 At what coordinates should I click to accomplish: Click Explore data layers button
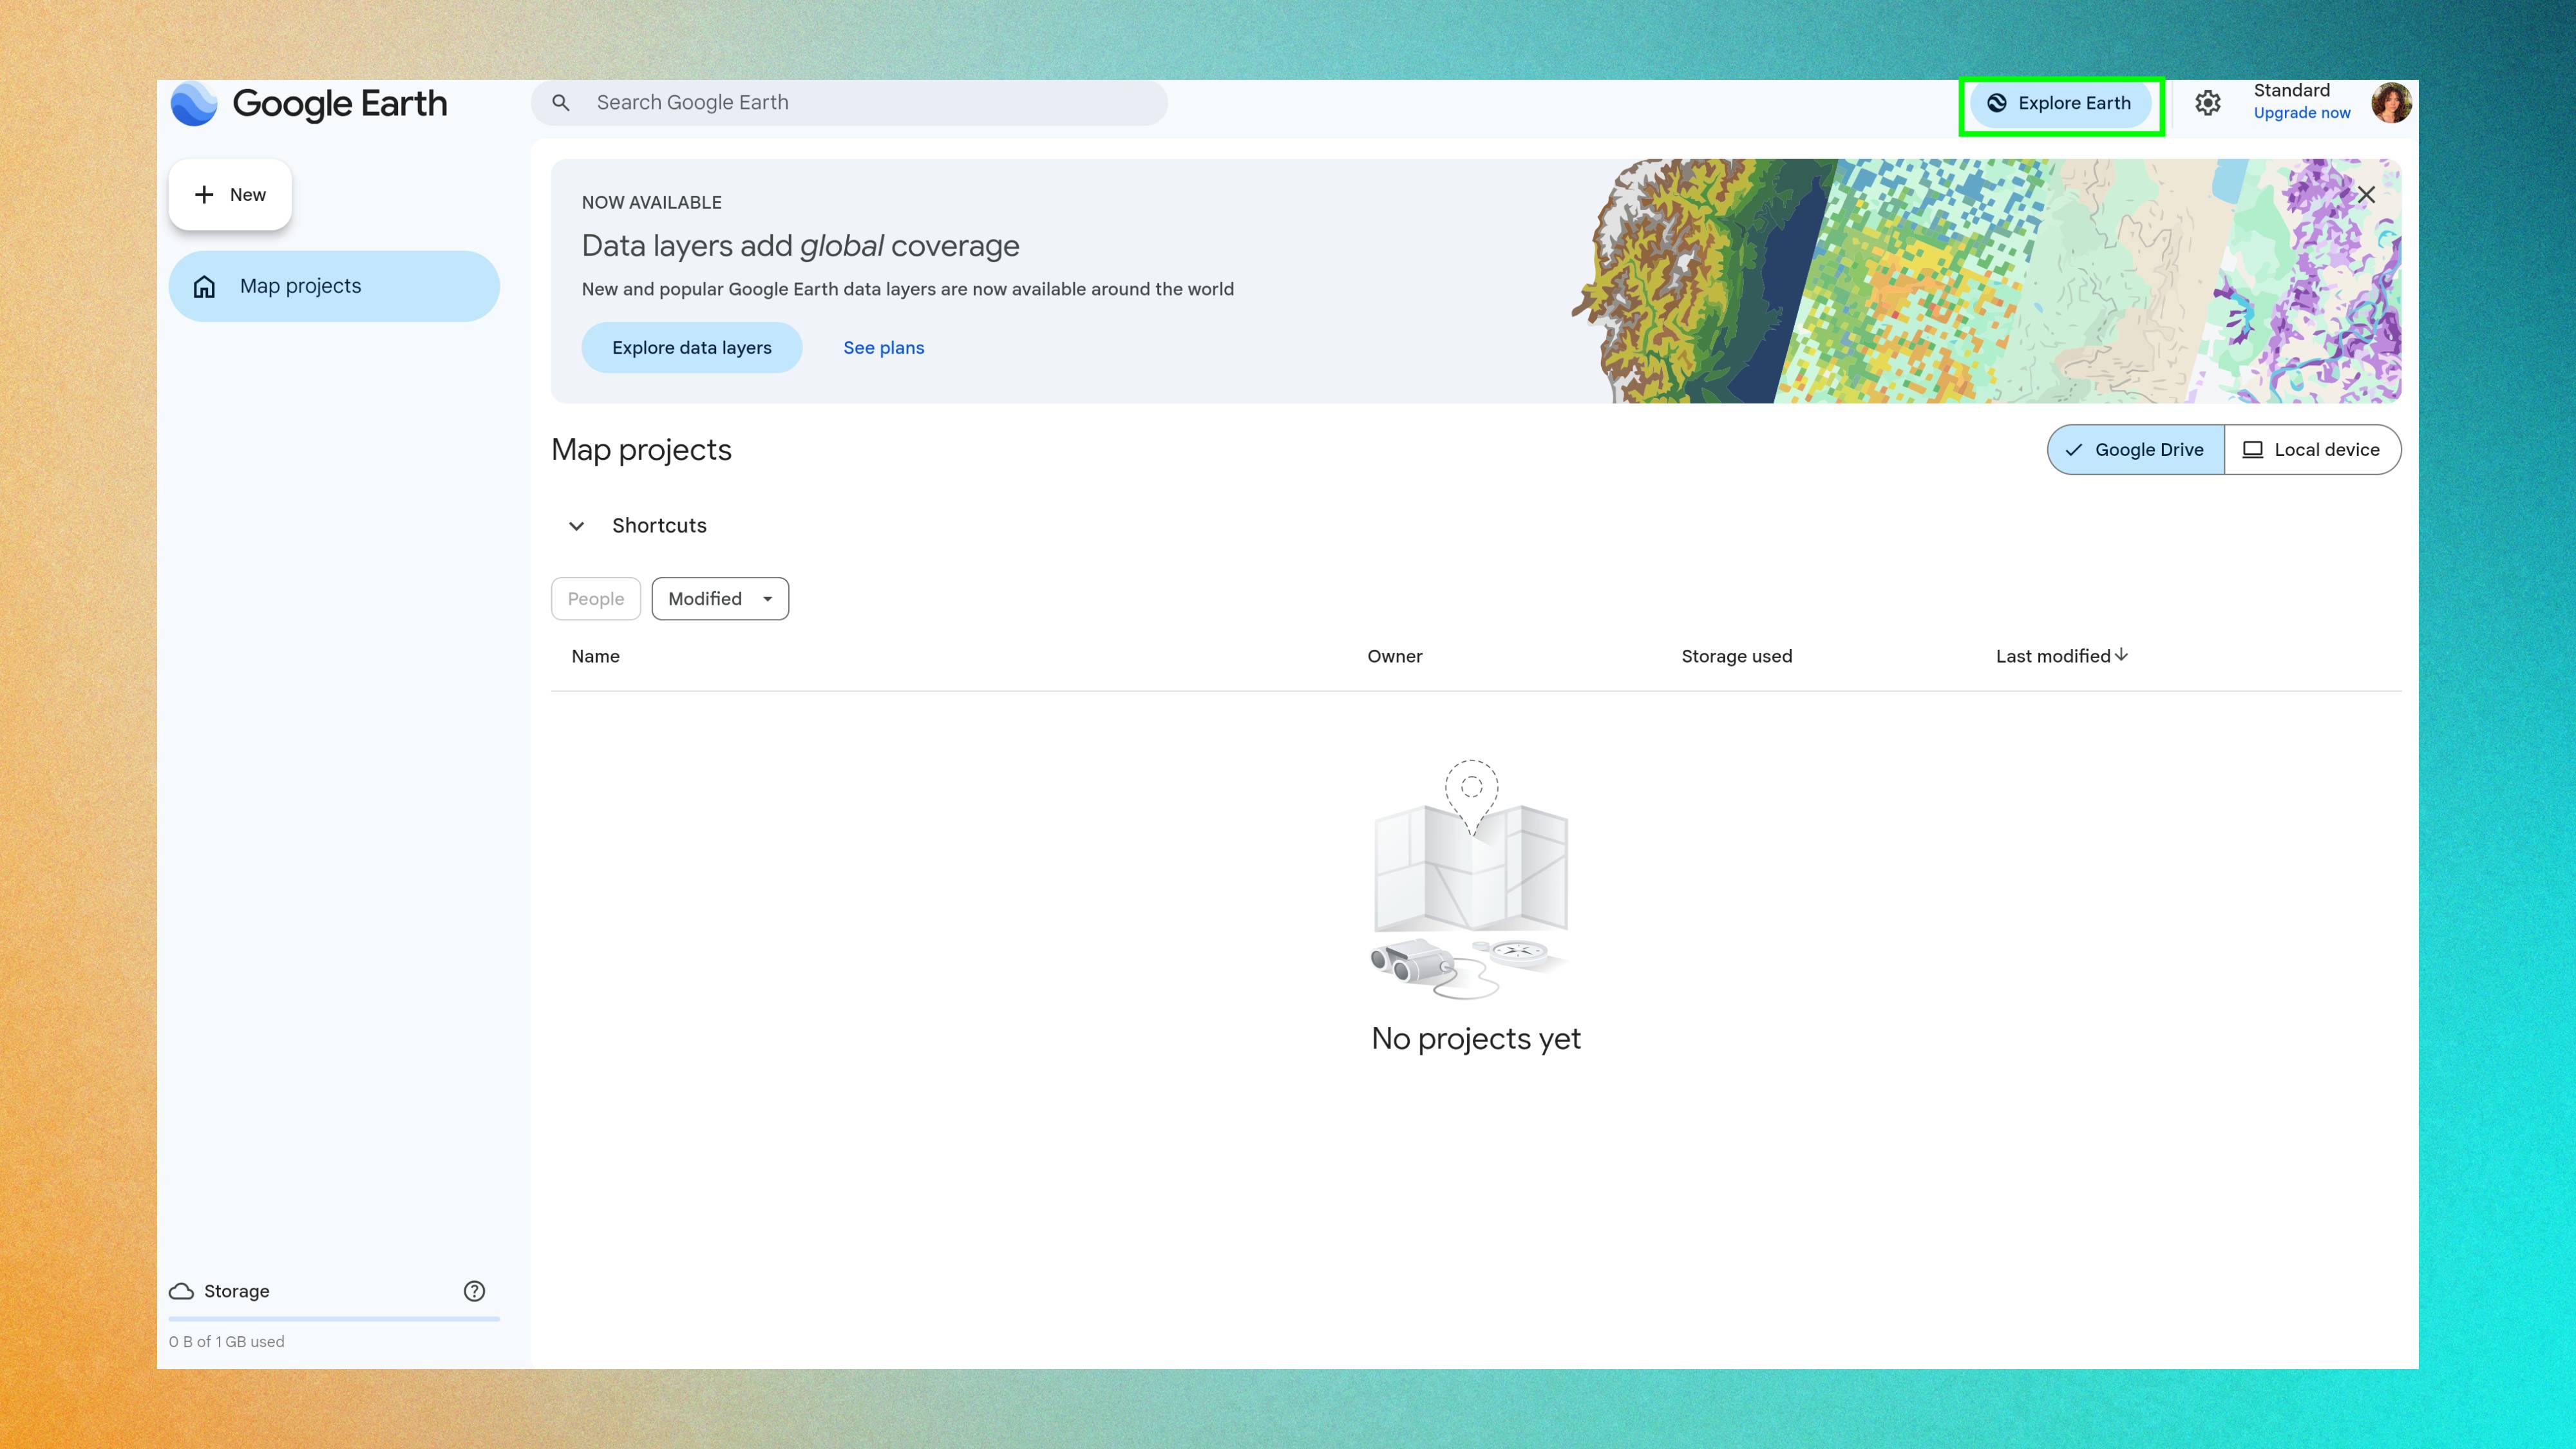(x=692, y=348)
